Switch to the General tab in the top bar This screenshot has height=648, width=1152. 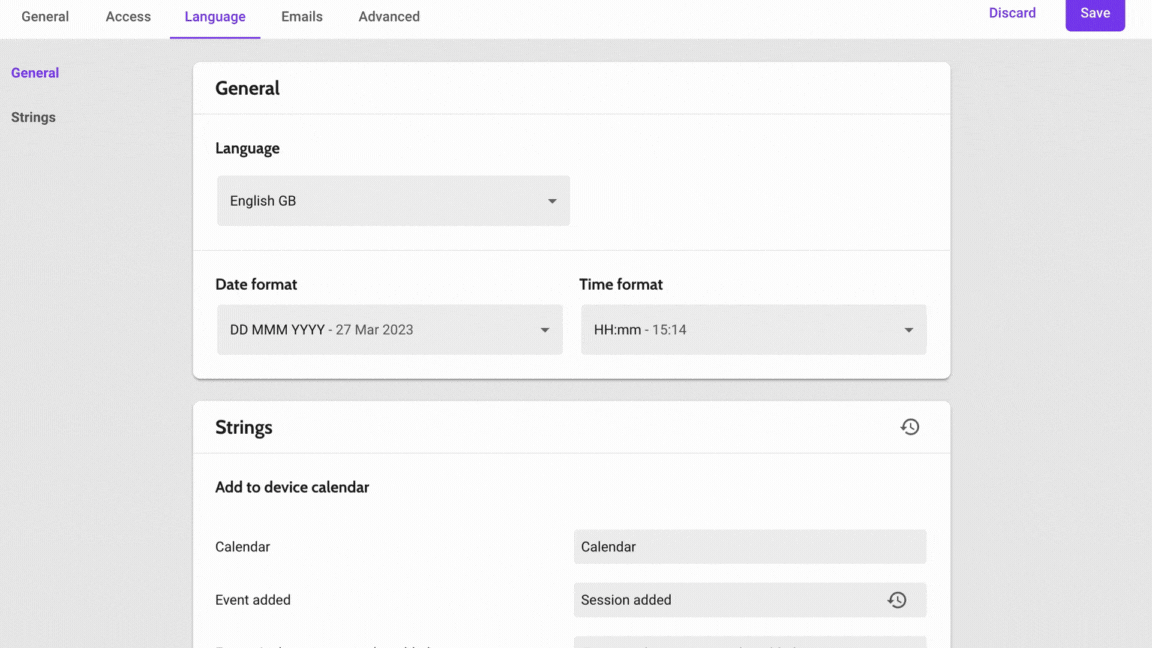pyautogui.click(x=45, y=17)
